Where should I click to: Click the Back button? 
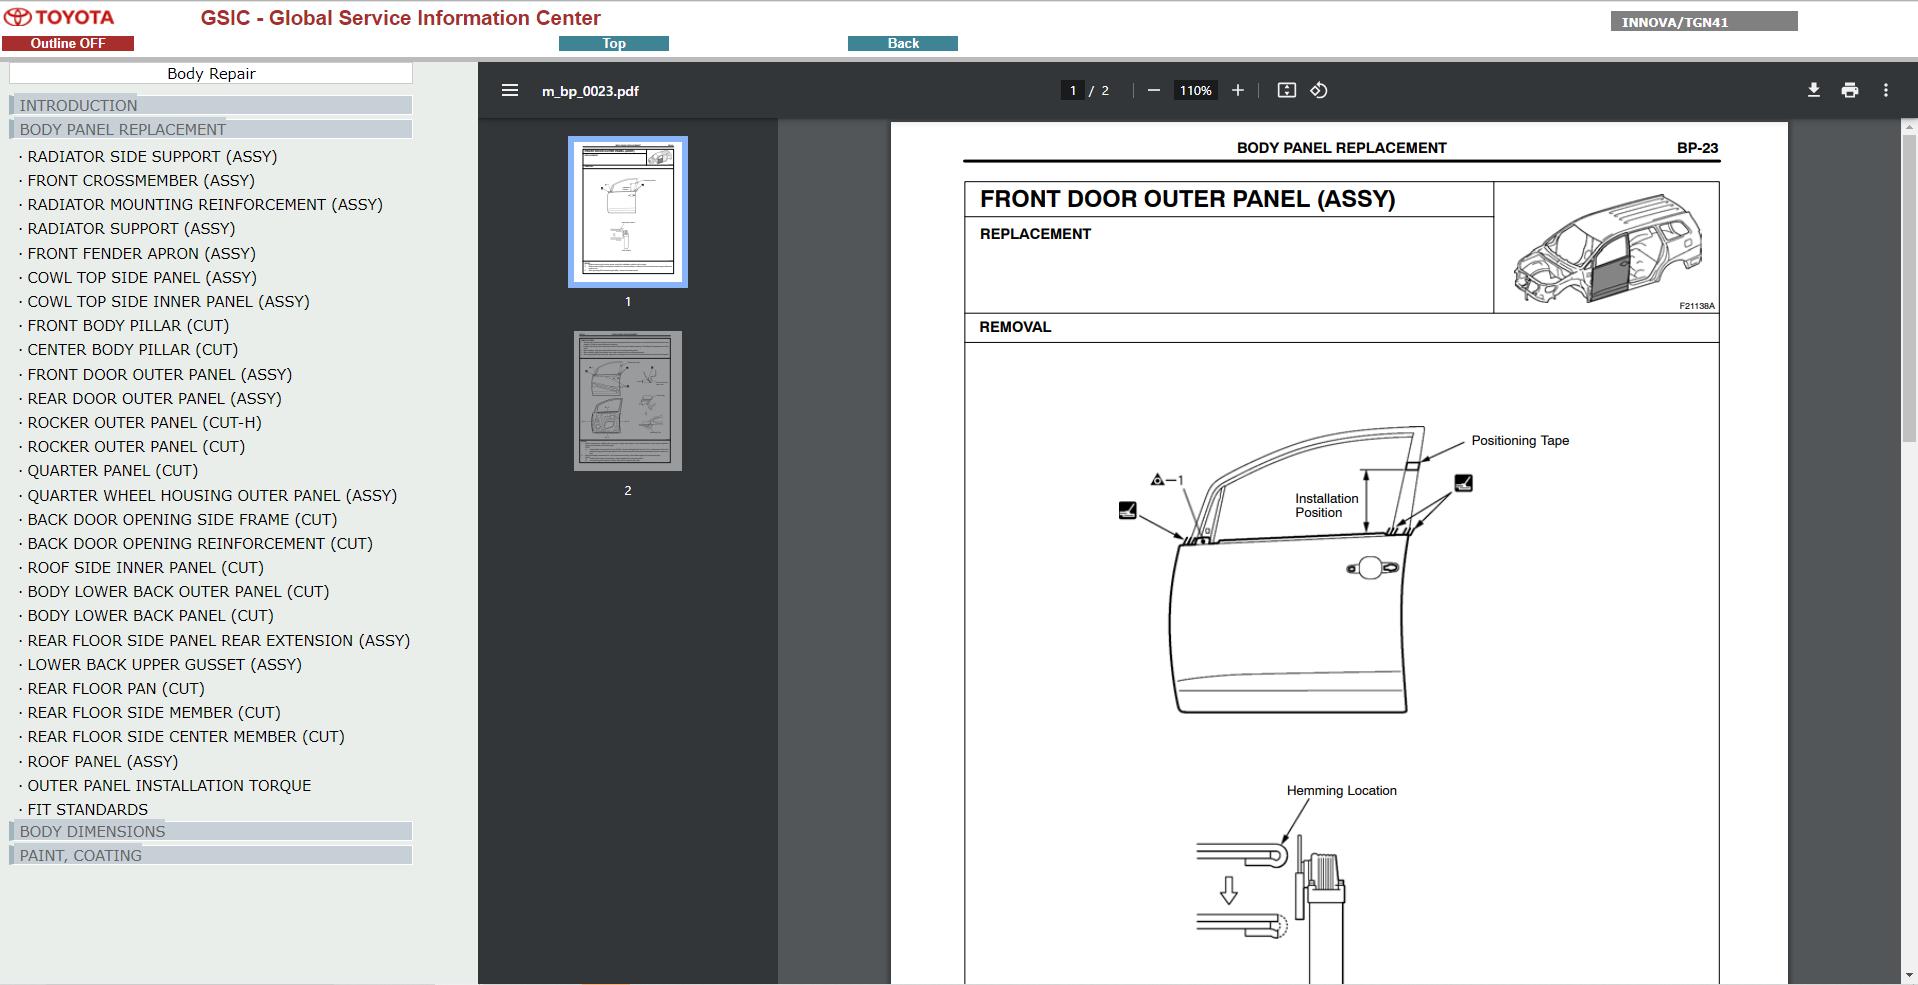click(x=903, y=43)
